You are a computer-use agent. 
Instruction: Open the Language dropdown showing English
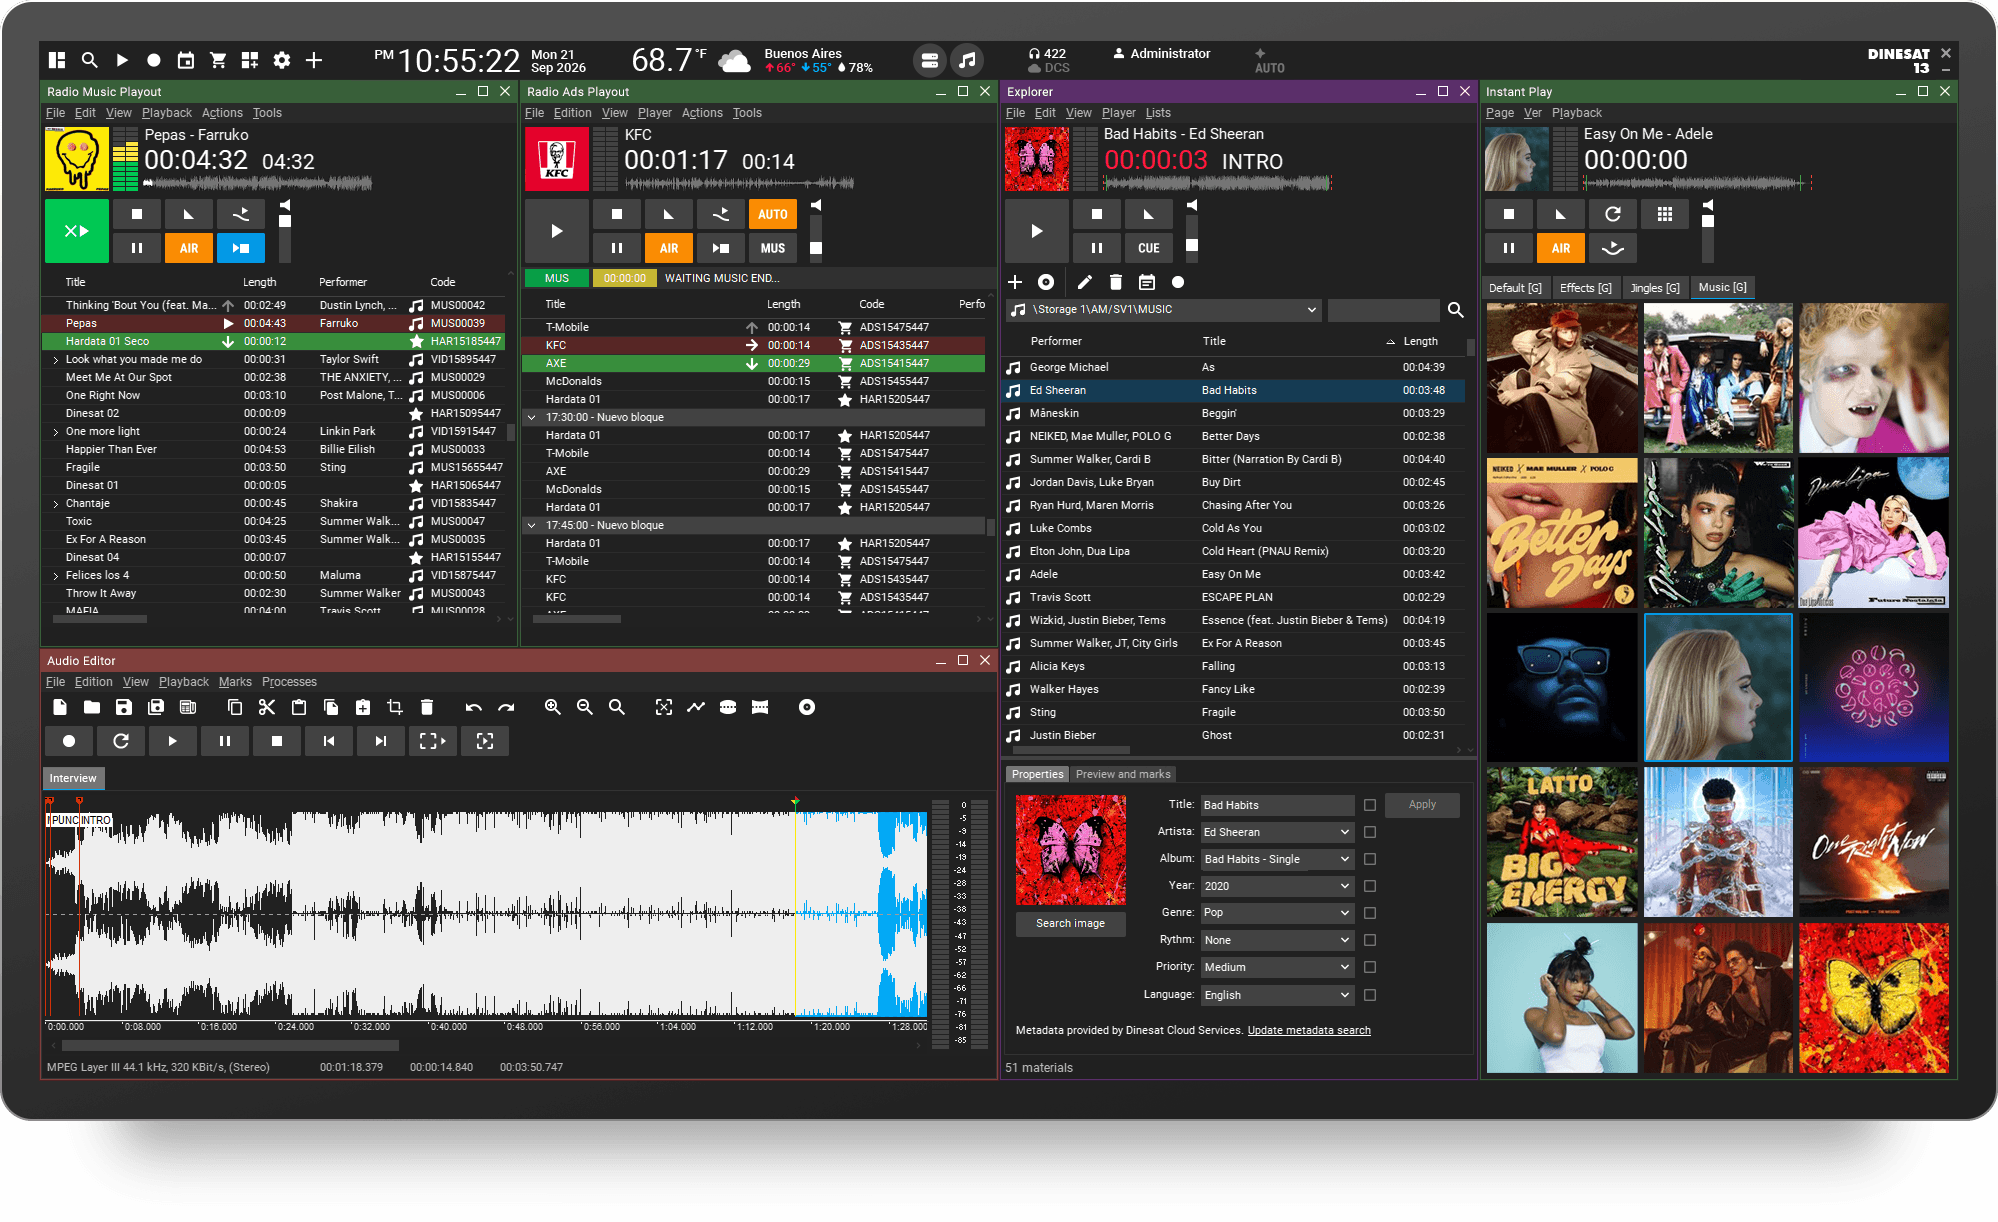1277,995
